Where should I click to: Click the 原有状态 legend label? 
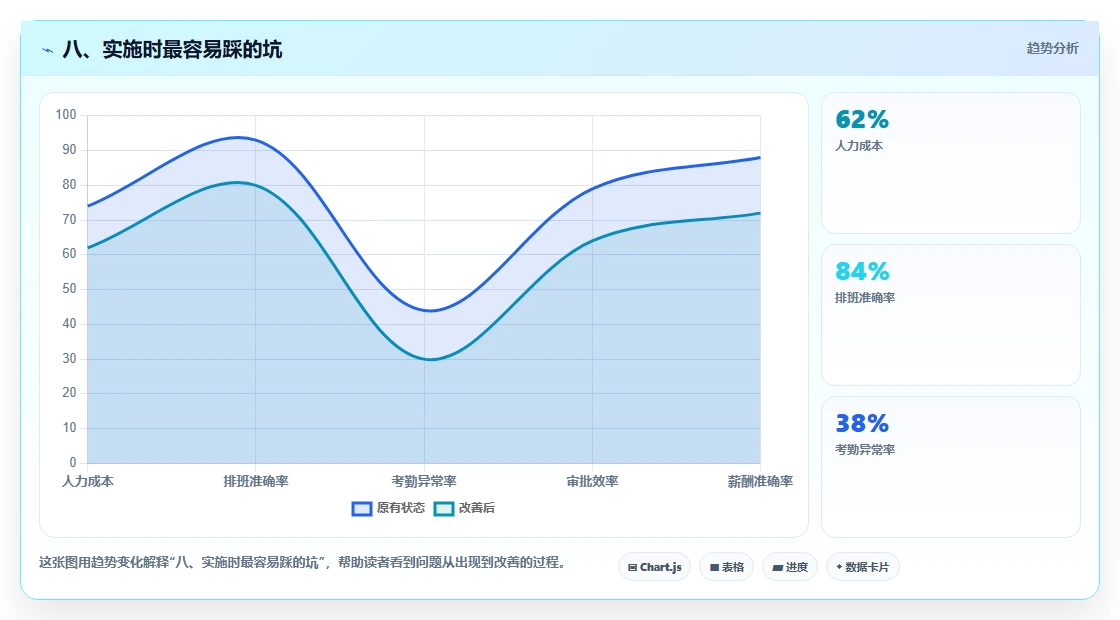coord(401,508)
